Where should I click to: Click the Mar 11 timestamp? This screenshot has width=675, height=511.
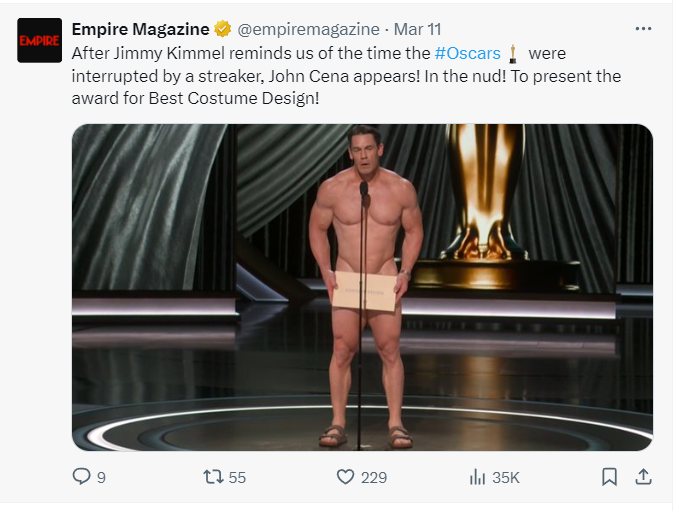click(x=418, y=29)
